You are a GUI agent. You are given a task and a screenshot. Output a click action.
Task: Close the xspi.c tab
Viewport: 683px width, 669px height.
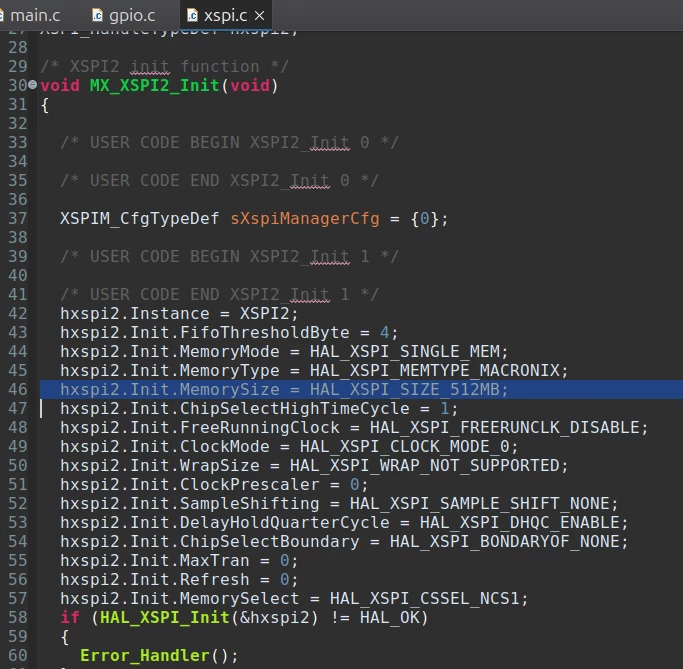(260, 16)
